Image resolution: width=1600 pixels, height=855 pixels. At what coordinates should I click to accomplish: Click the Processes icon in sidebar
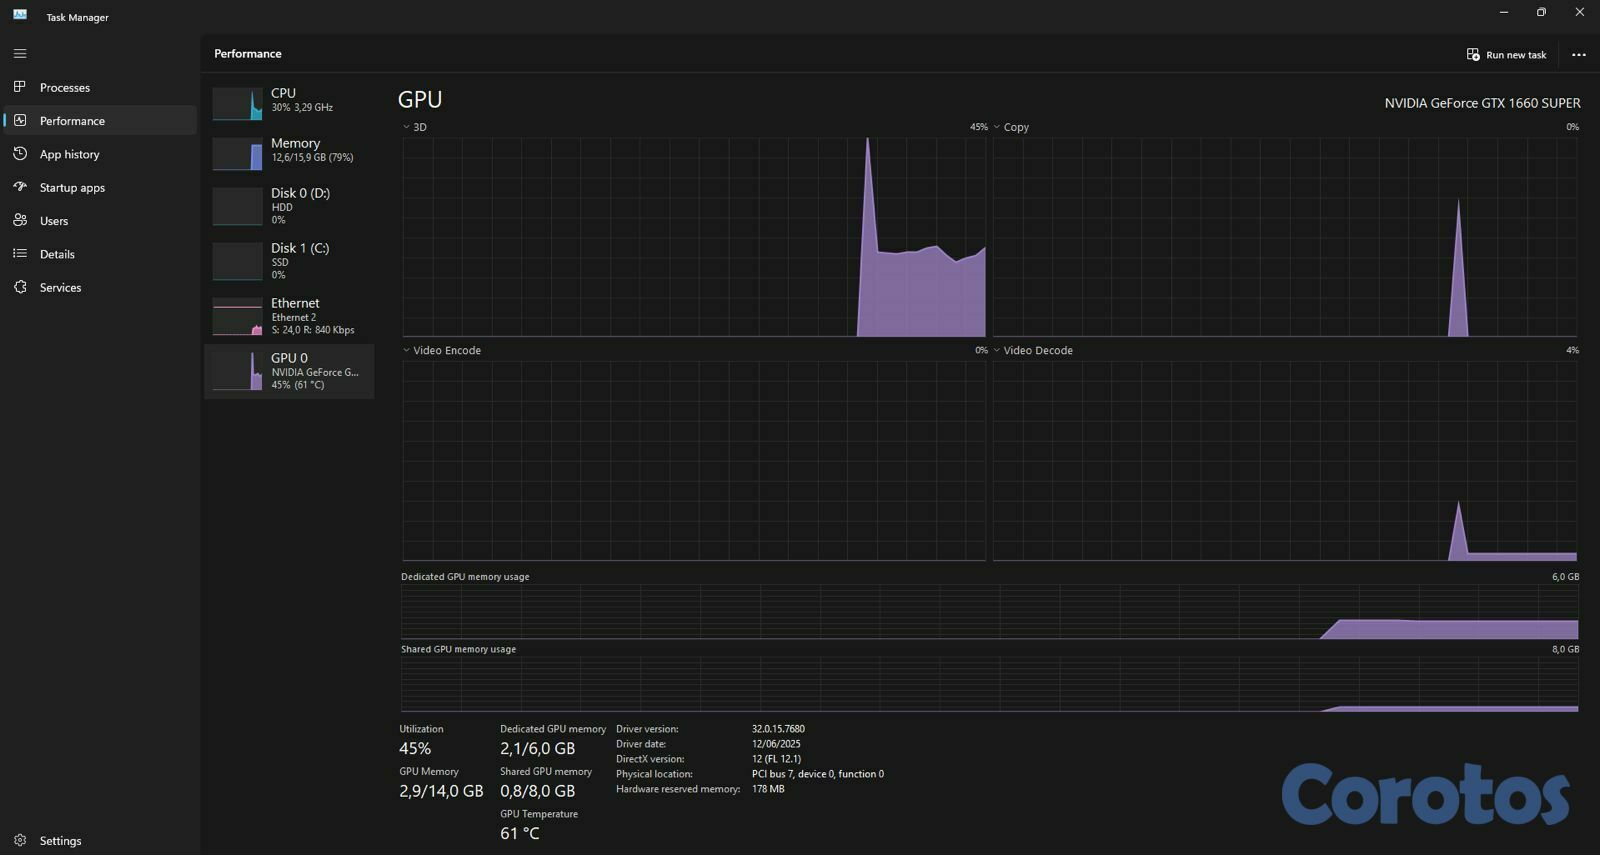20,87
